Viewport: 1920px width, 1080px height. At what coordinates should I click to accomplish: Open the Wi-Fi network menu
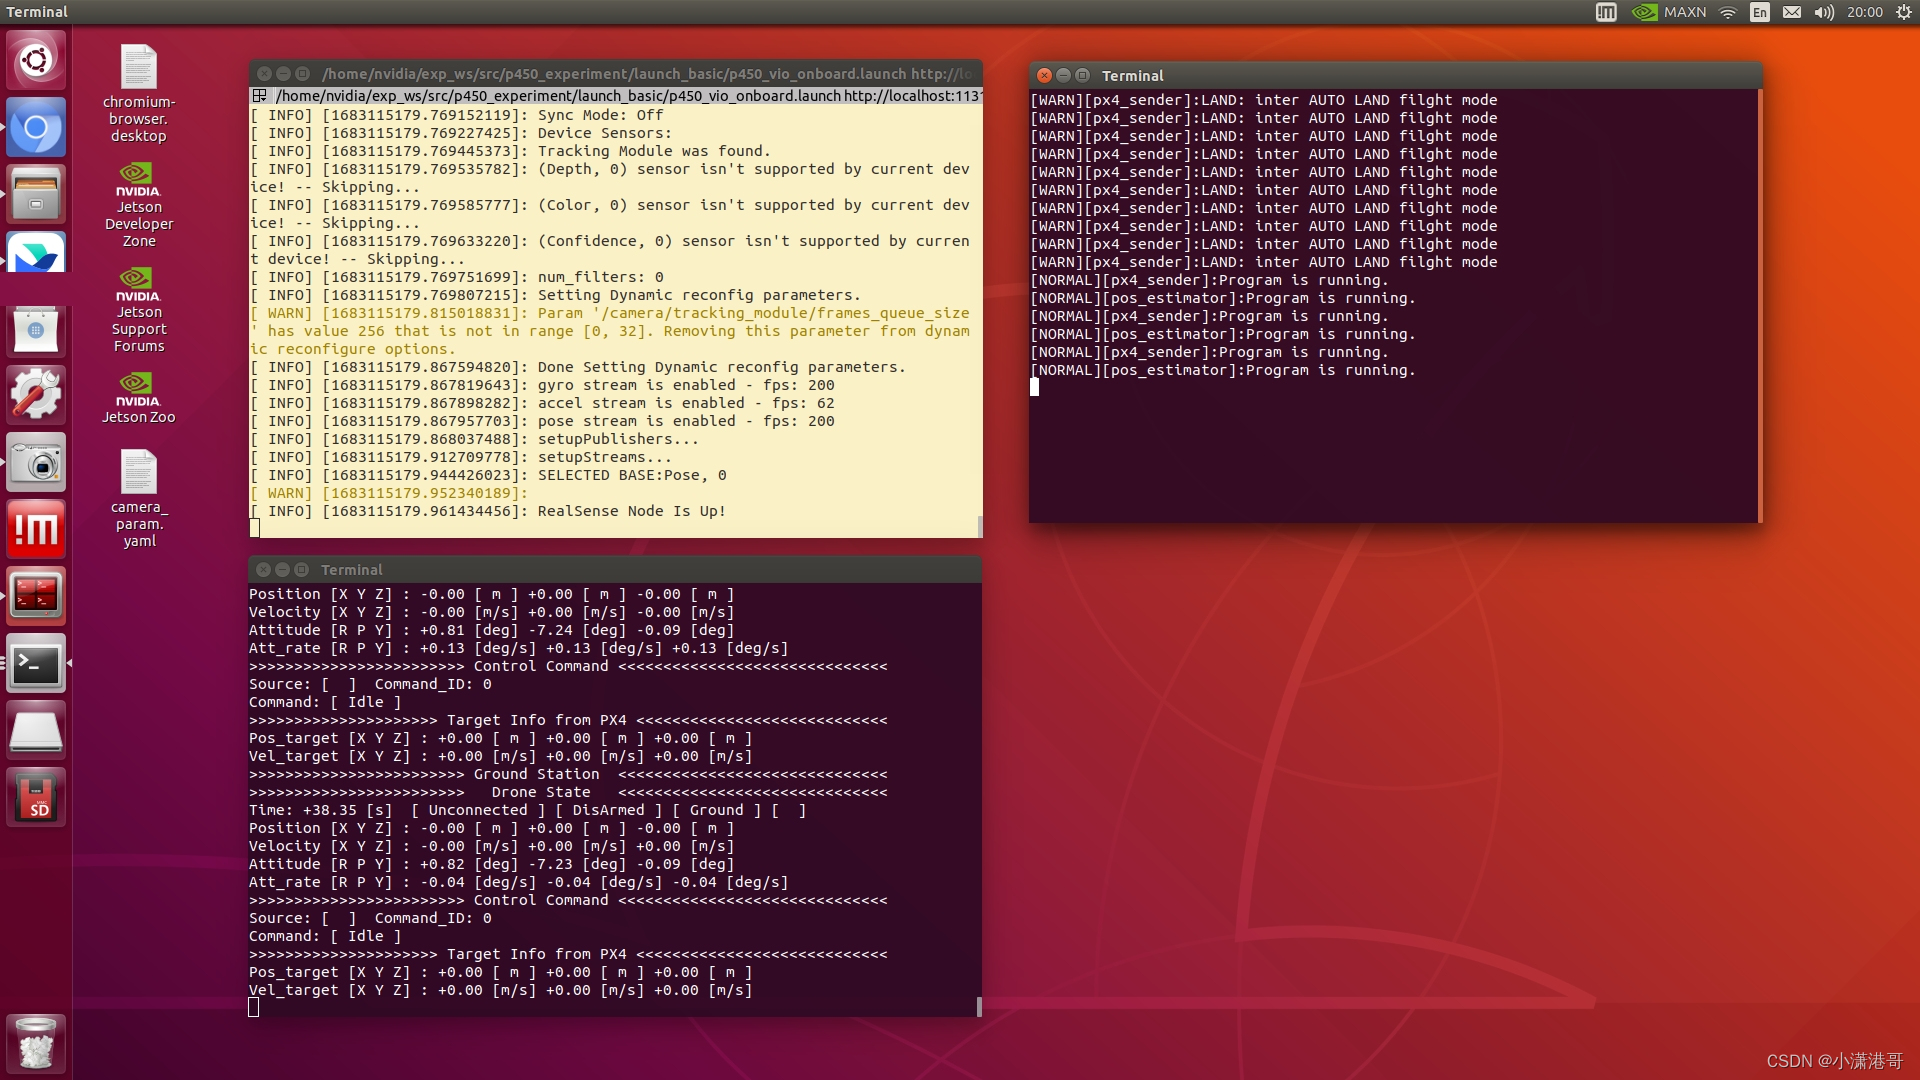coord(1728,12)
